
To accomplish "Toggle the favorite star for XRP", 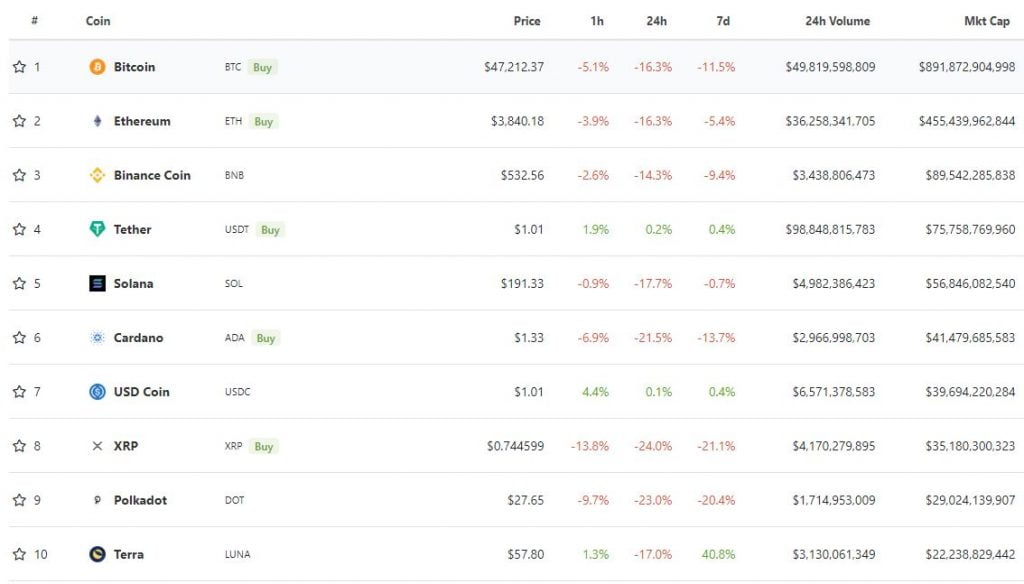I will click(x=20, y=446).
